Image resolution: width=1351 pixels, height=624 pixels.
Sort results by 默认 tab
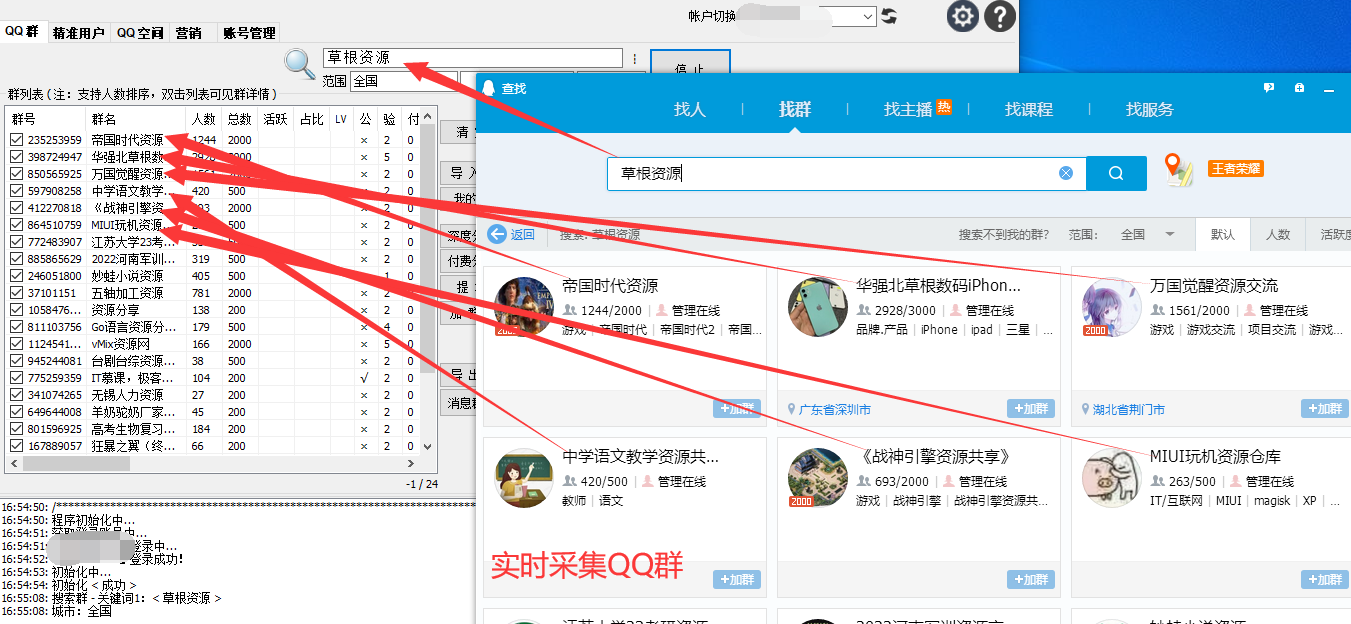click(x=1223, y=234)
